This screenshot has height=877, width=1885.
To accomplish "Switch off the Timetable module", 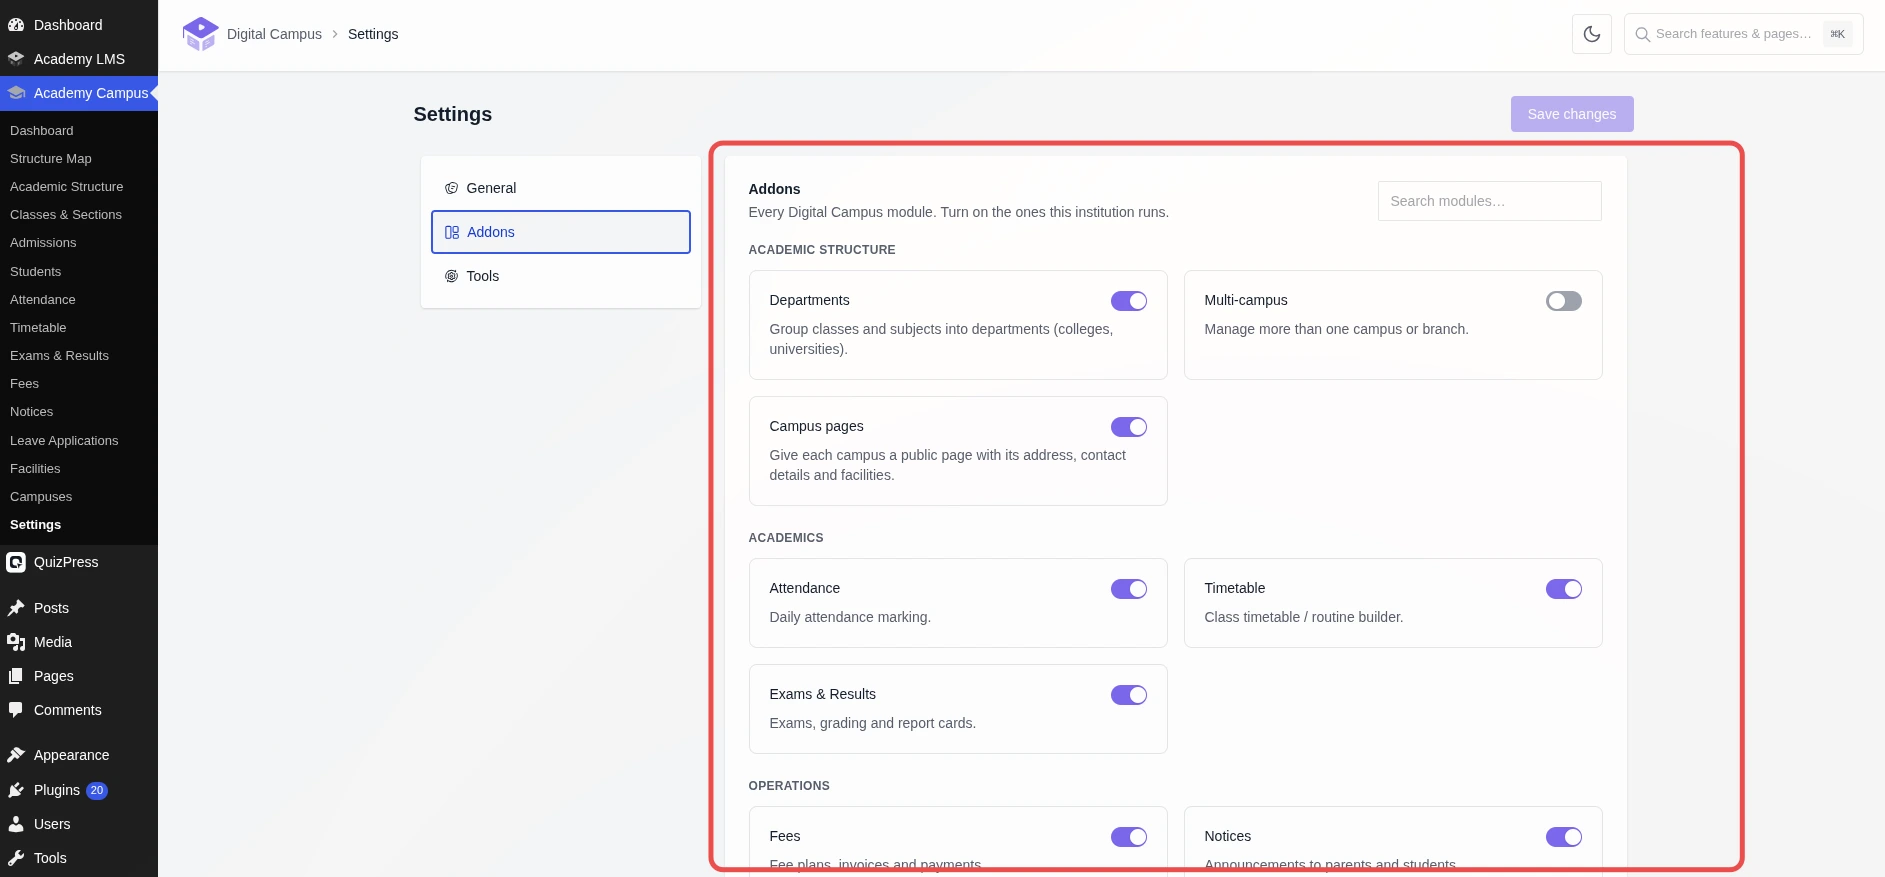I will pos(1564,589).
